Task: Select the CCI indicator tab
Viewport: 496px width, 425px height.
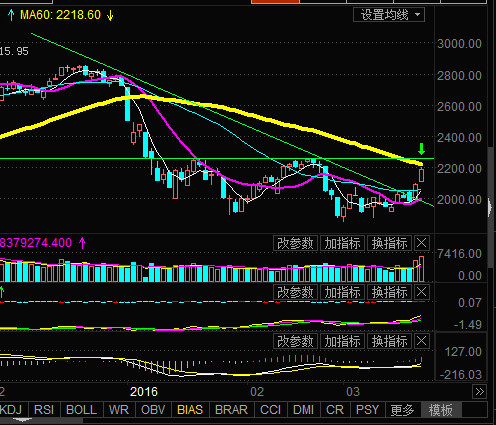Action: pyautogui.click(x=271, y=409)
